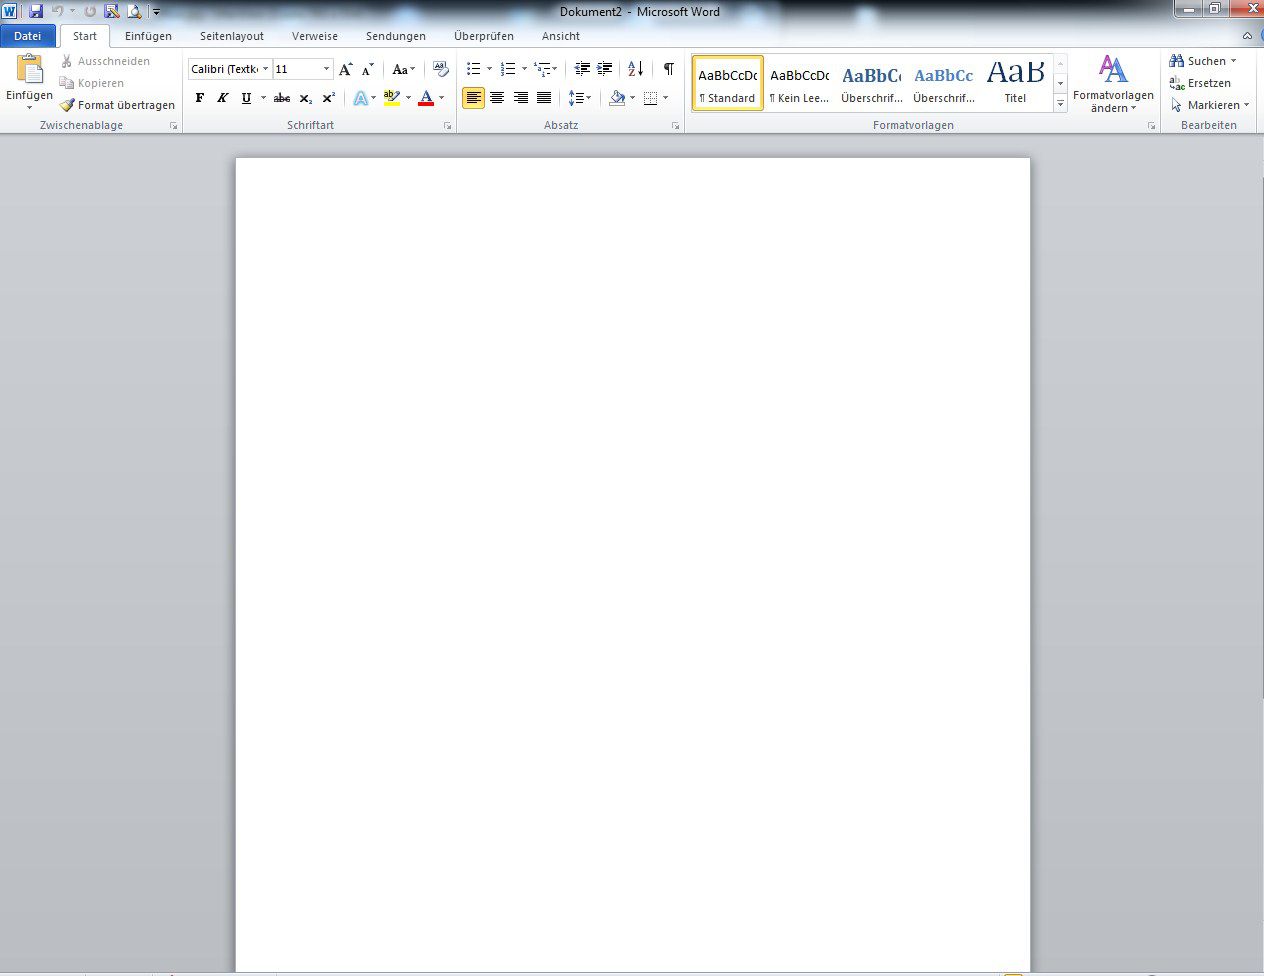Center-align the paragraph
This screenshot has height=976, width=1264.
497,97
